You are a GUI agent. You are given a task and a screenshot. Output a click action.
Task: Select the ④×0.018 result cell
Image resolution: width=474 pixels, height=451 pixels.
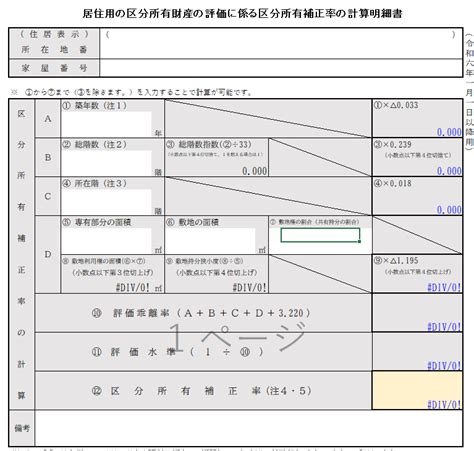(417, 196)
